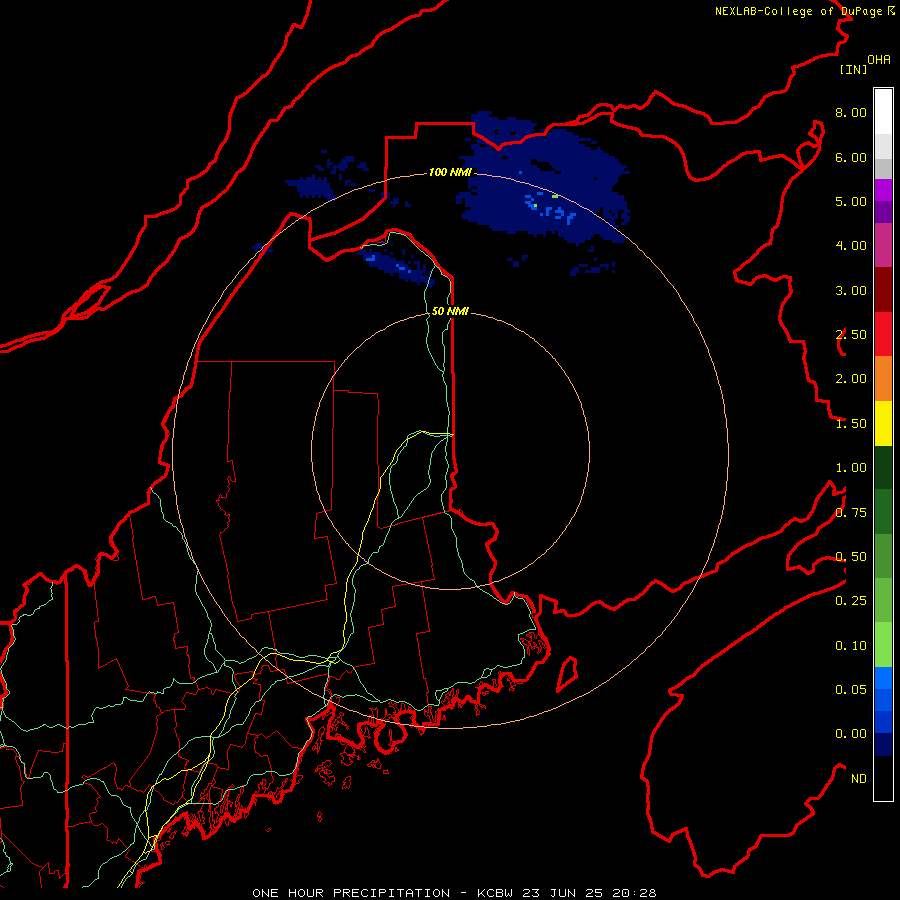Click the 0.00 legend value
Screen dimensions: 900x900
tap(851, 734)
